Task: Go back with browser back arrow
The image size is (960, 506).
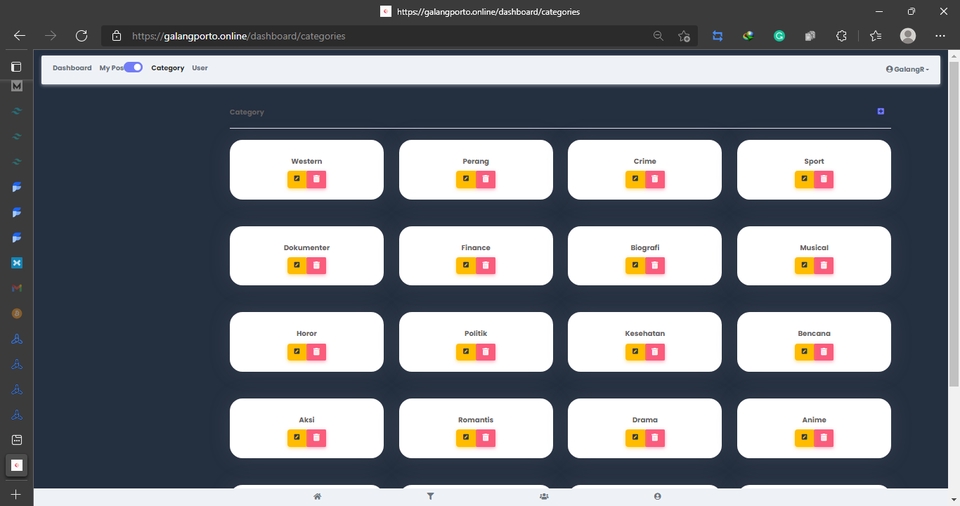Action: point(20,36)
